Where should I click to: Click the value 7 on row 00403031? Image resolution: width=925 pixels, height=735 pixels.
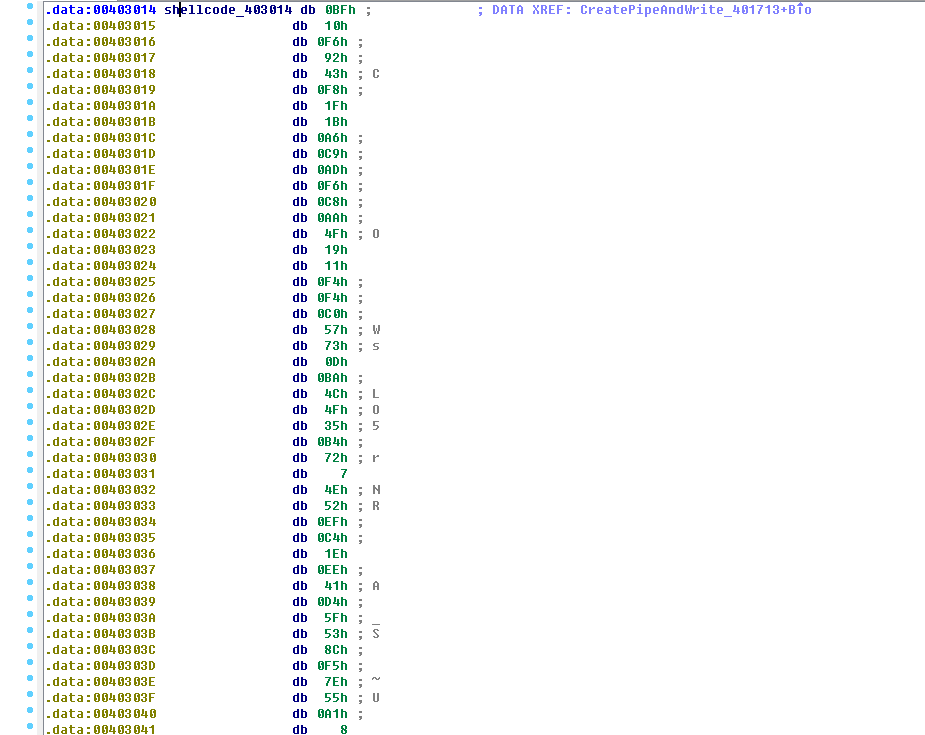pos(344,474)
